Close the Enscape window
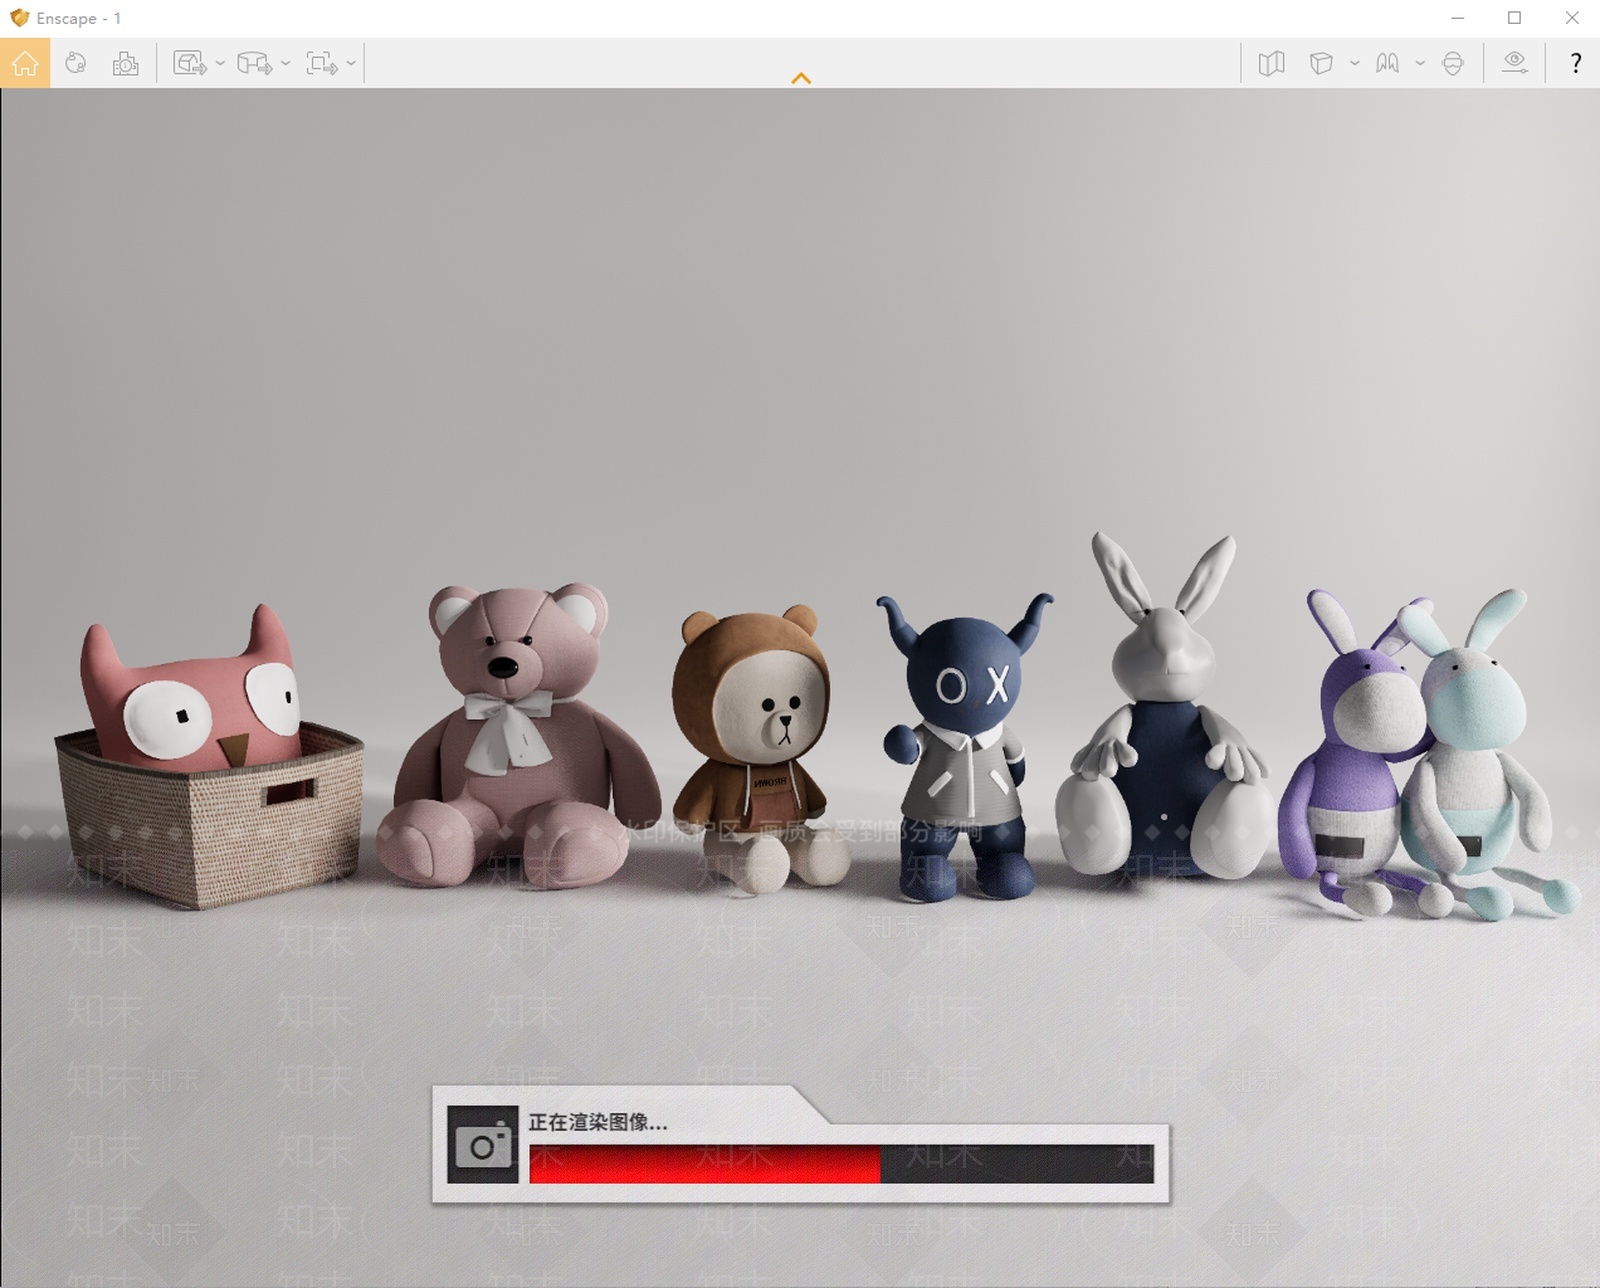Viewport: 1600px width, 1288px height. (x=1572, y=18)
